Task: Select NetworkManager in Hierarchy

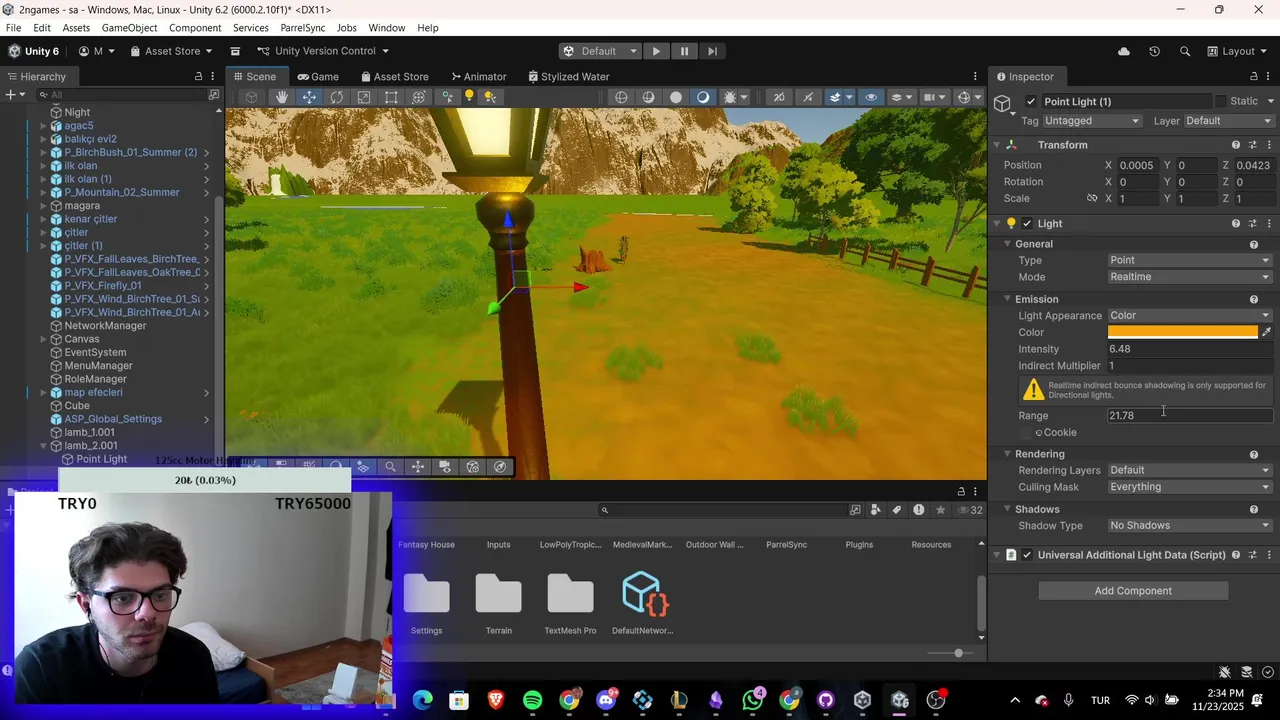Action: point(105,326)
